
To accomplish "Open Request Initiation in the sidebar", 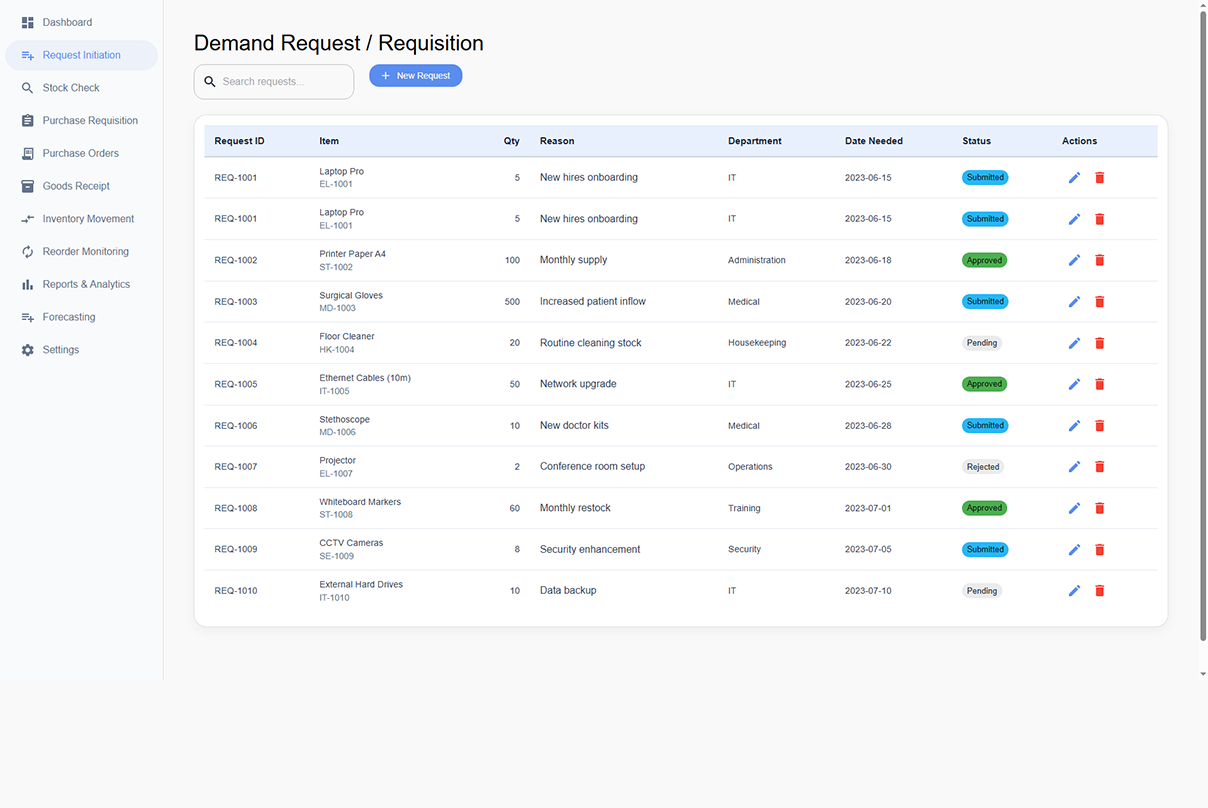I will pos(81,55).
